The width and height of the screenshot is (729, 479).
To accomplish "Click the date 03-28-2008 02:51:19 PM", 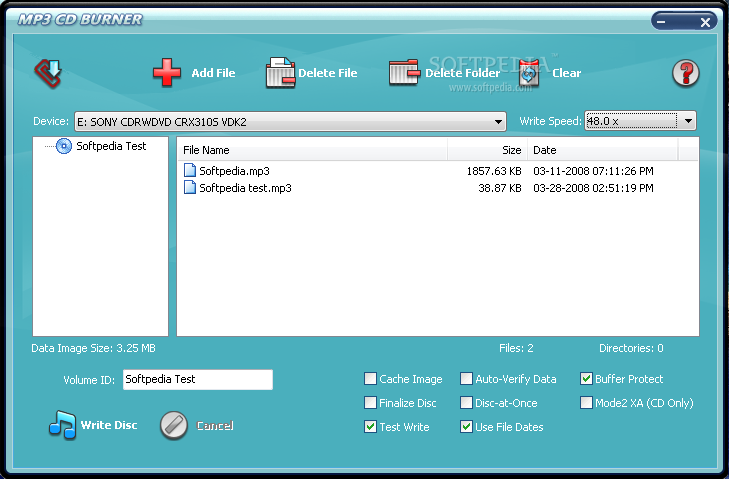I will tap(593, 188).
